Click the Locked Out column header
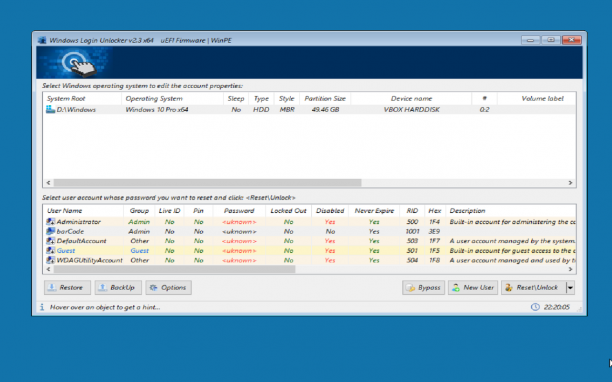The height and width of the screenshot is (382, 612). click(288, 211)
